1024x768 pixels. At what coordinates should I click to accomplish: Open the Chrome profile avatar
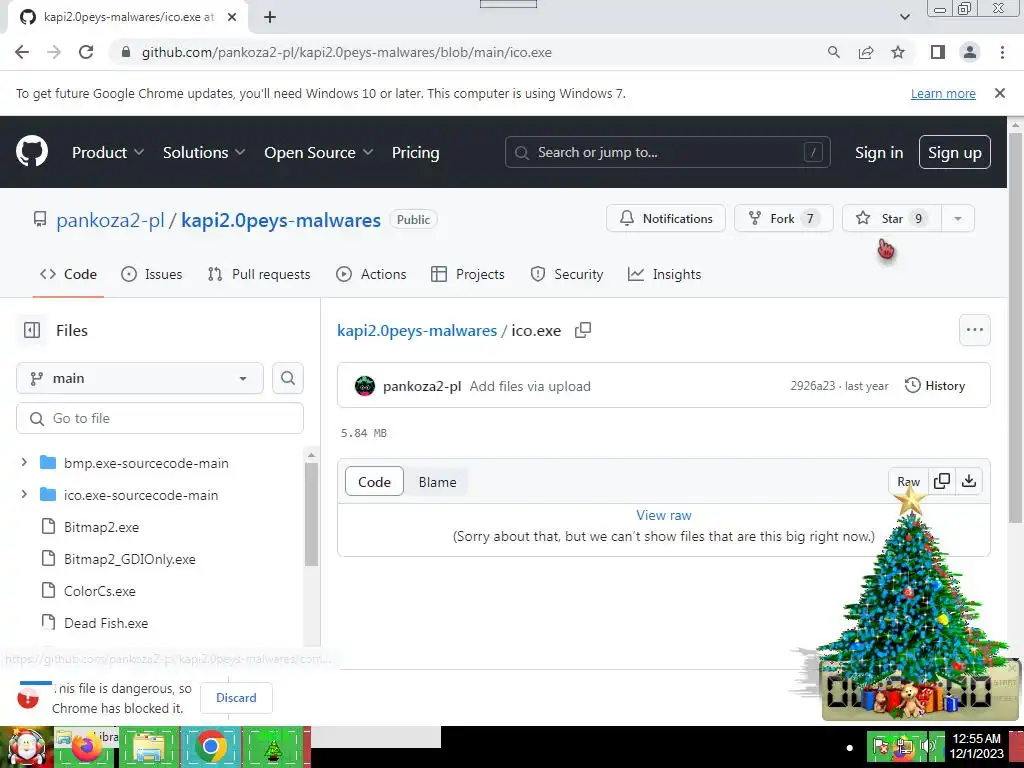tap(970, 52)
